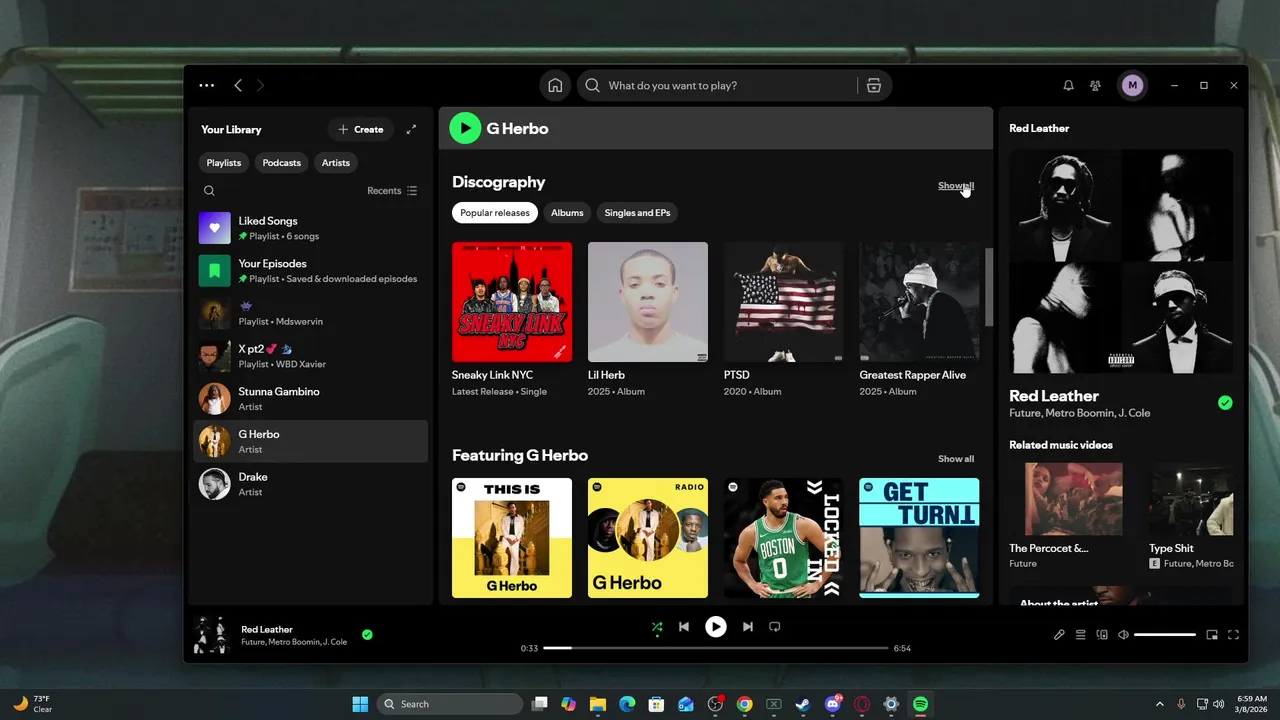Skip to the previous track
This screenshot has width=1280, height=720.
[x=684, y=627]
